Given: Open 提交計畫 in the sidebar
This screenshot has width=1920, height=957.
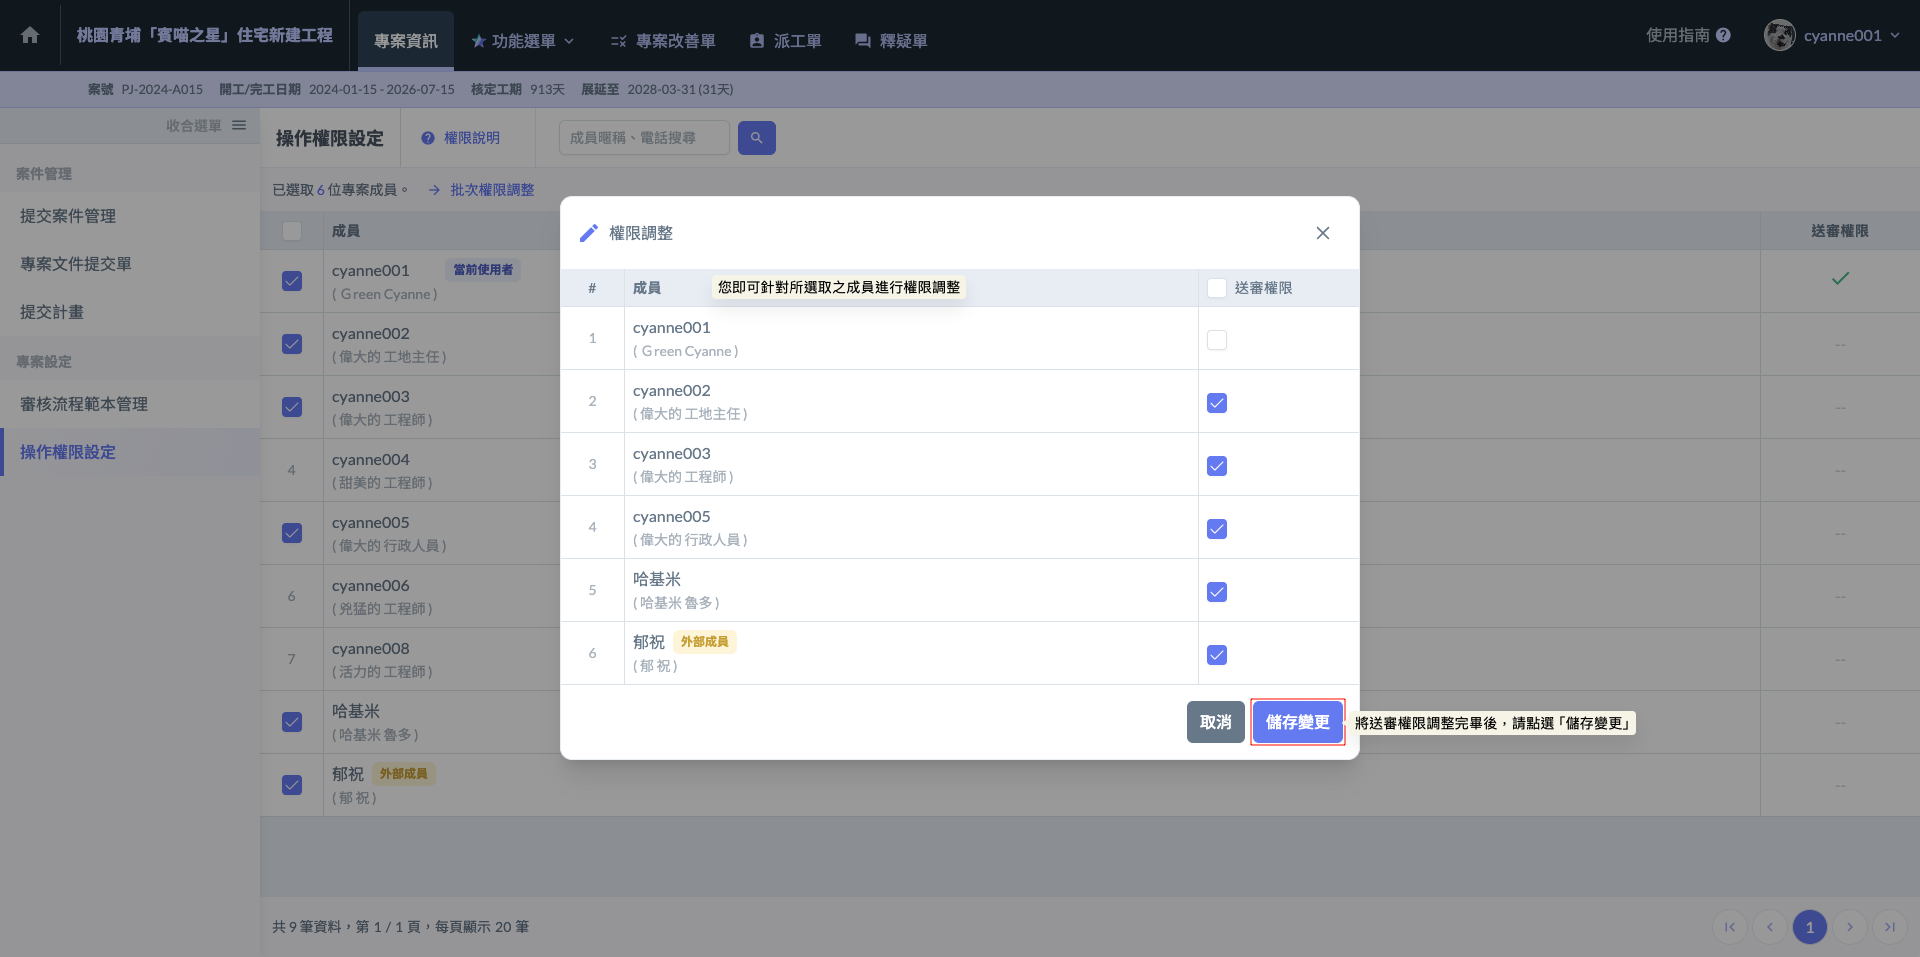Looking at the screenshot, I should pos(130,312).
